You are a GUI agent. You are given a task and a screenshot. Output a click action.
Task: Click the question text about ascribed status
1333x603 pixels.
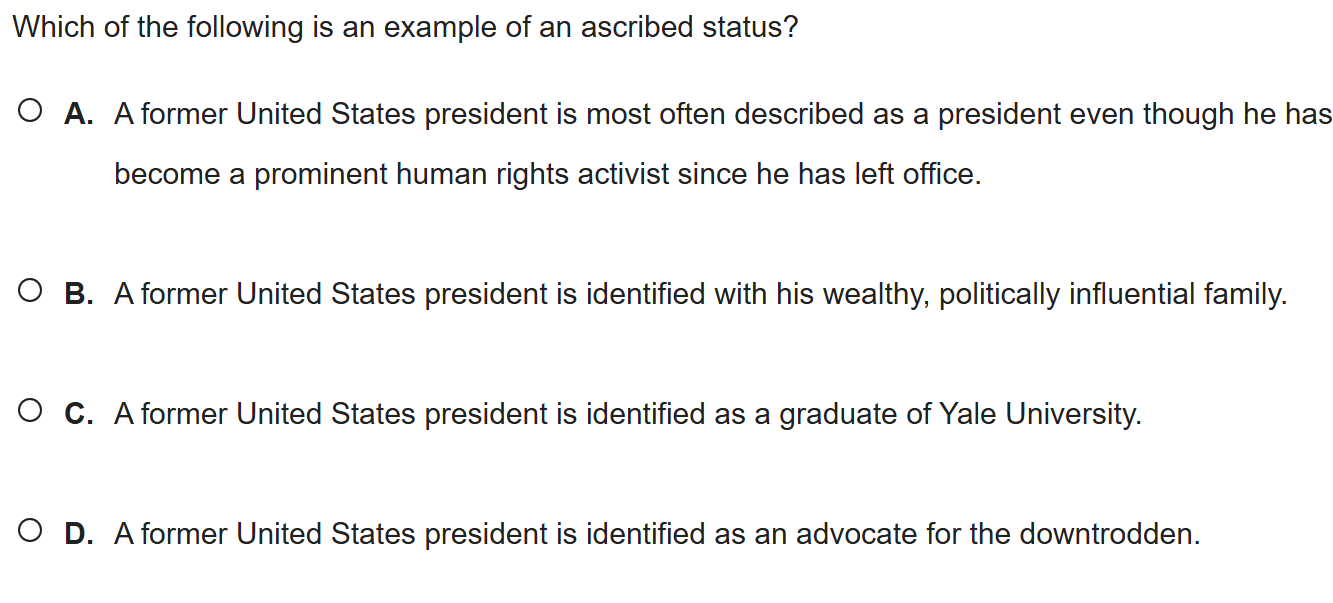(405, 27)
